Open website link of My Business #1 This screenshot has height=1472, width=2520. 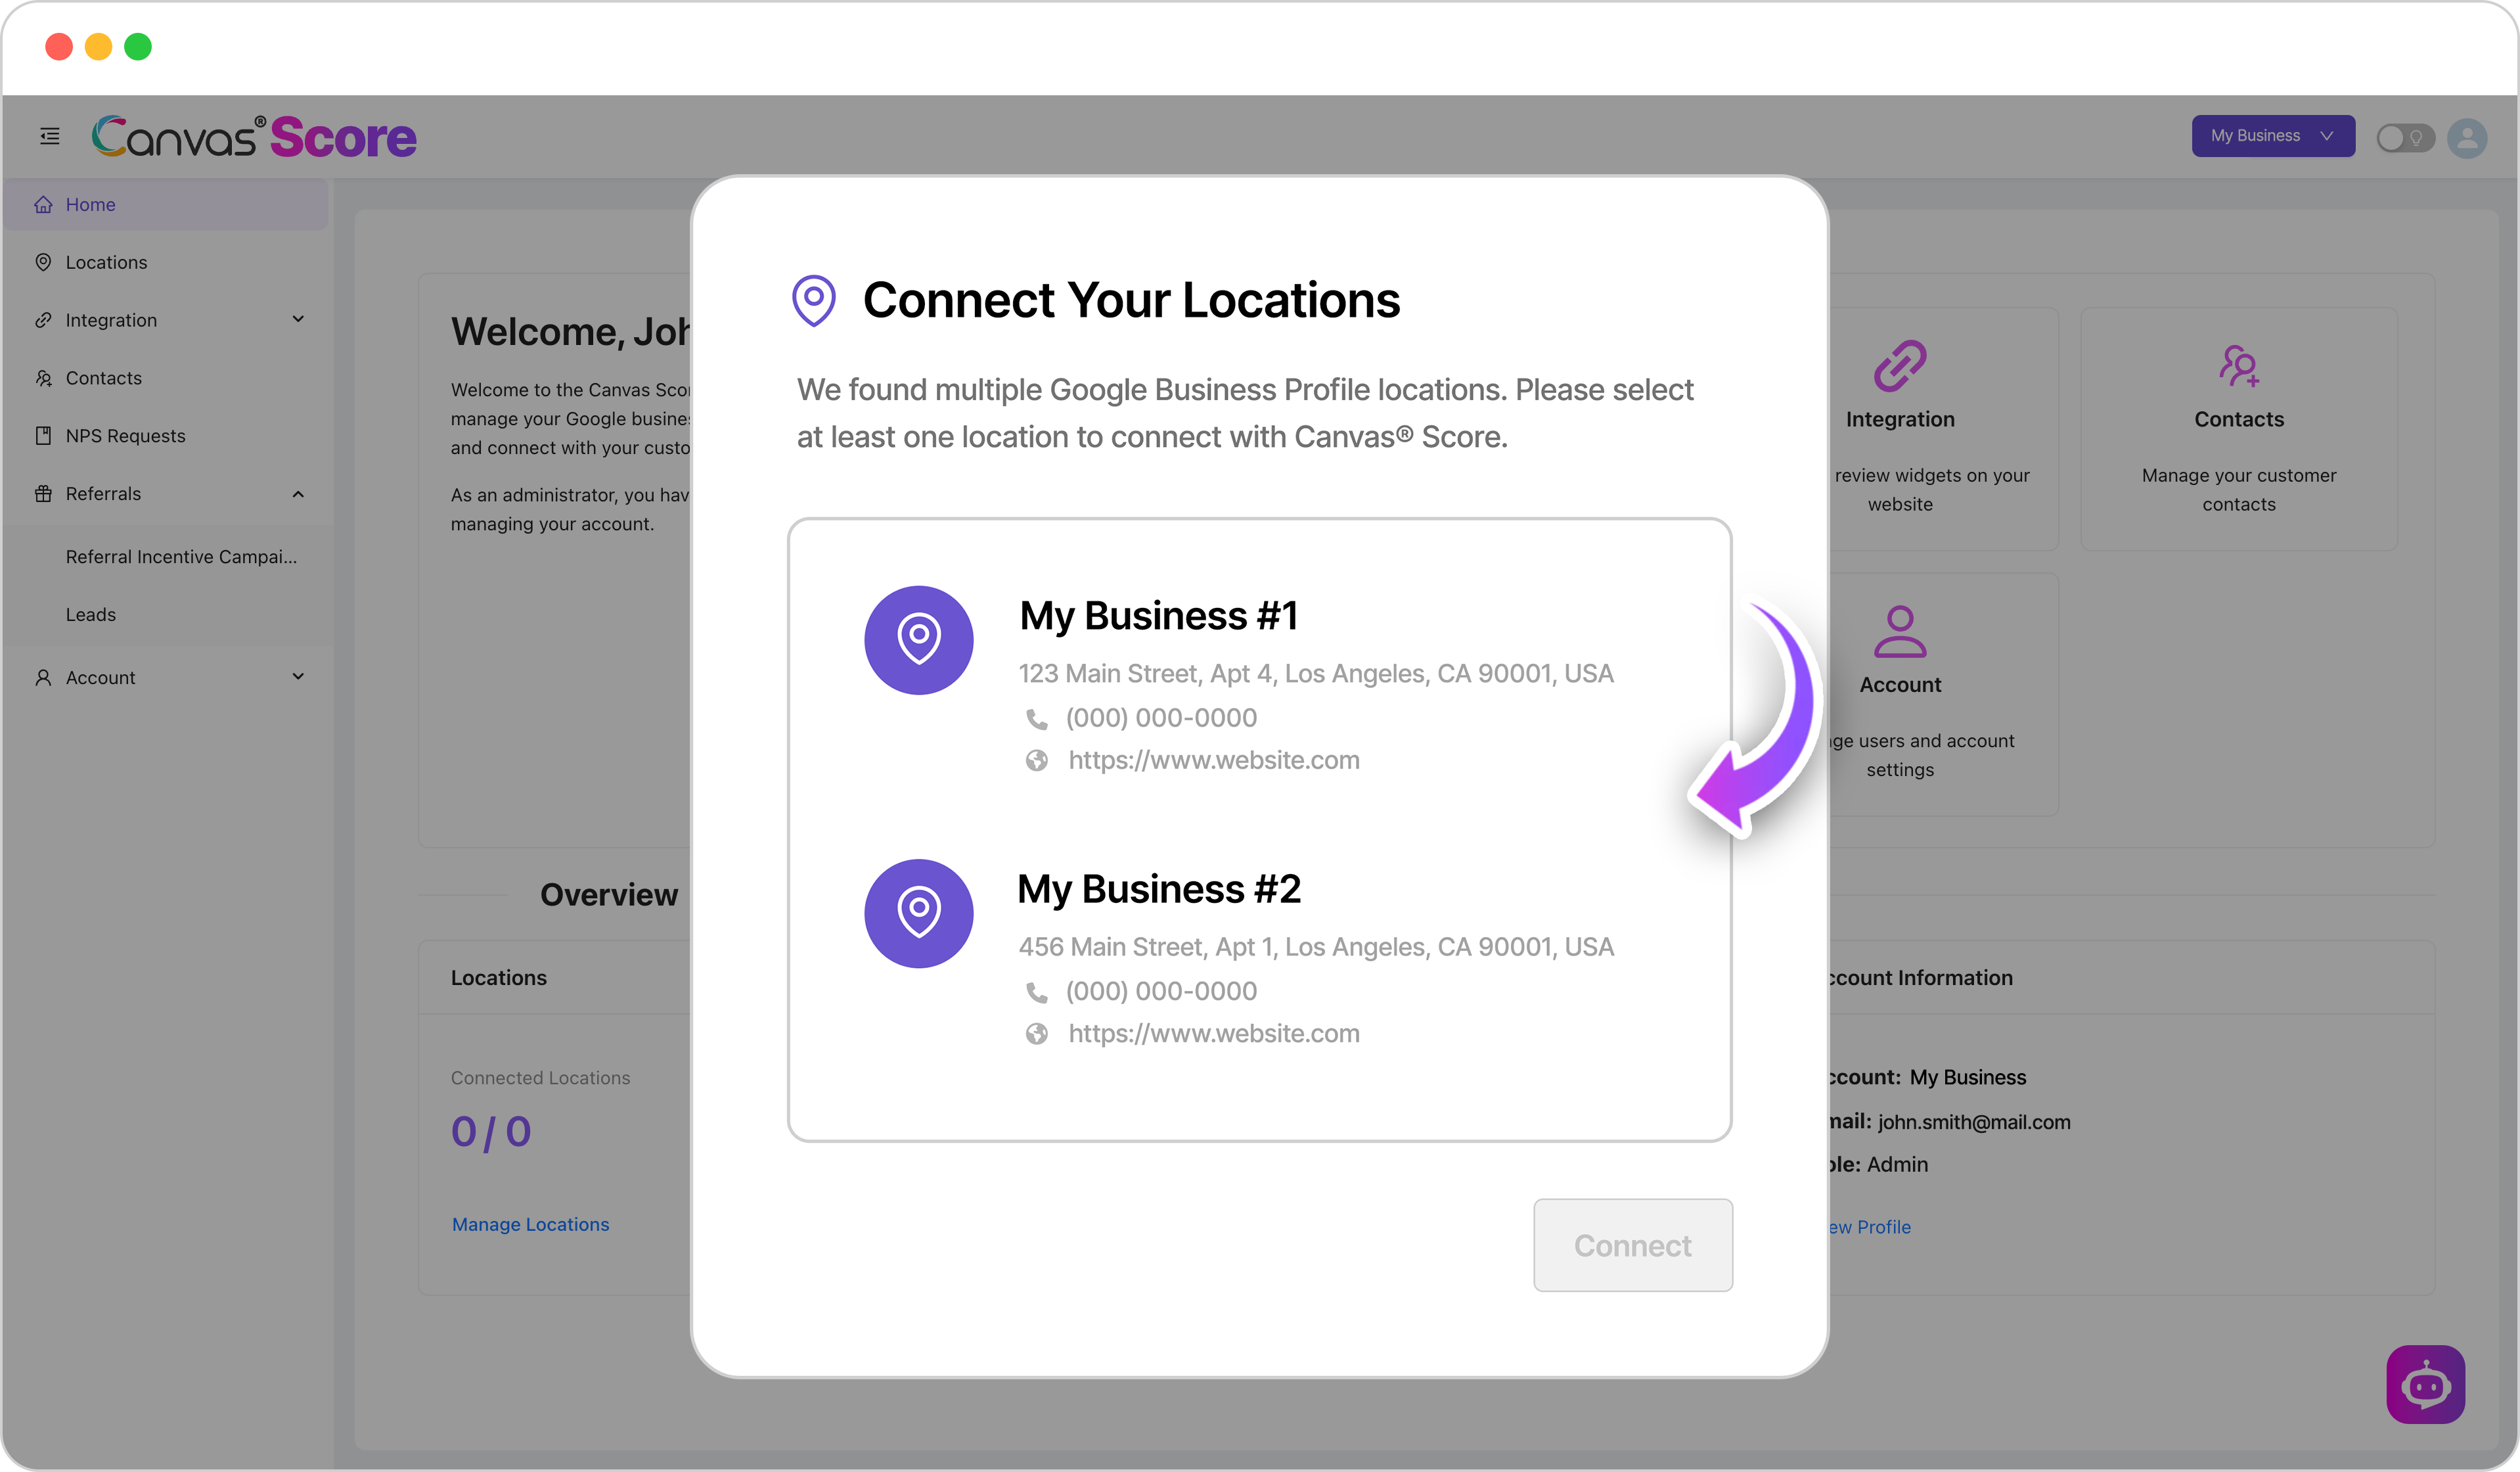click(x=1214, y=760)
